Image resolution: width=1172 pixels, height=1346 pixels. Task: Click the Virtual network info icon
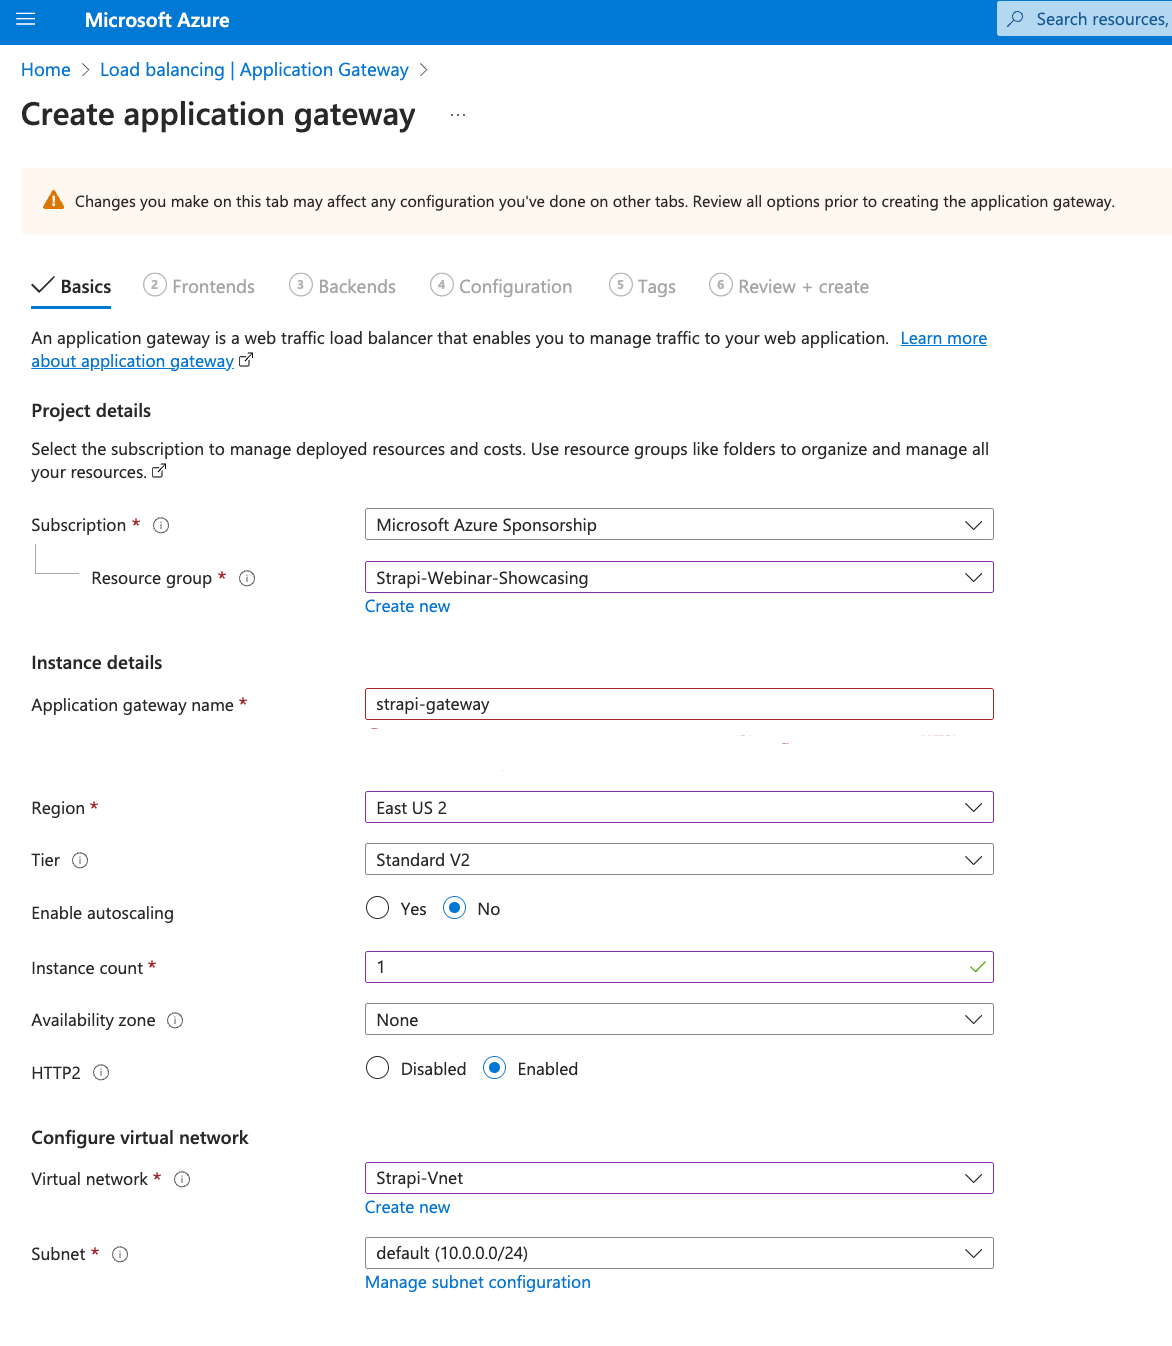point(182,1179)
